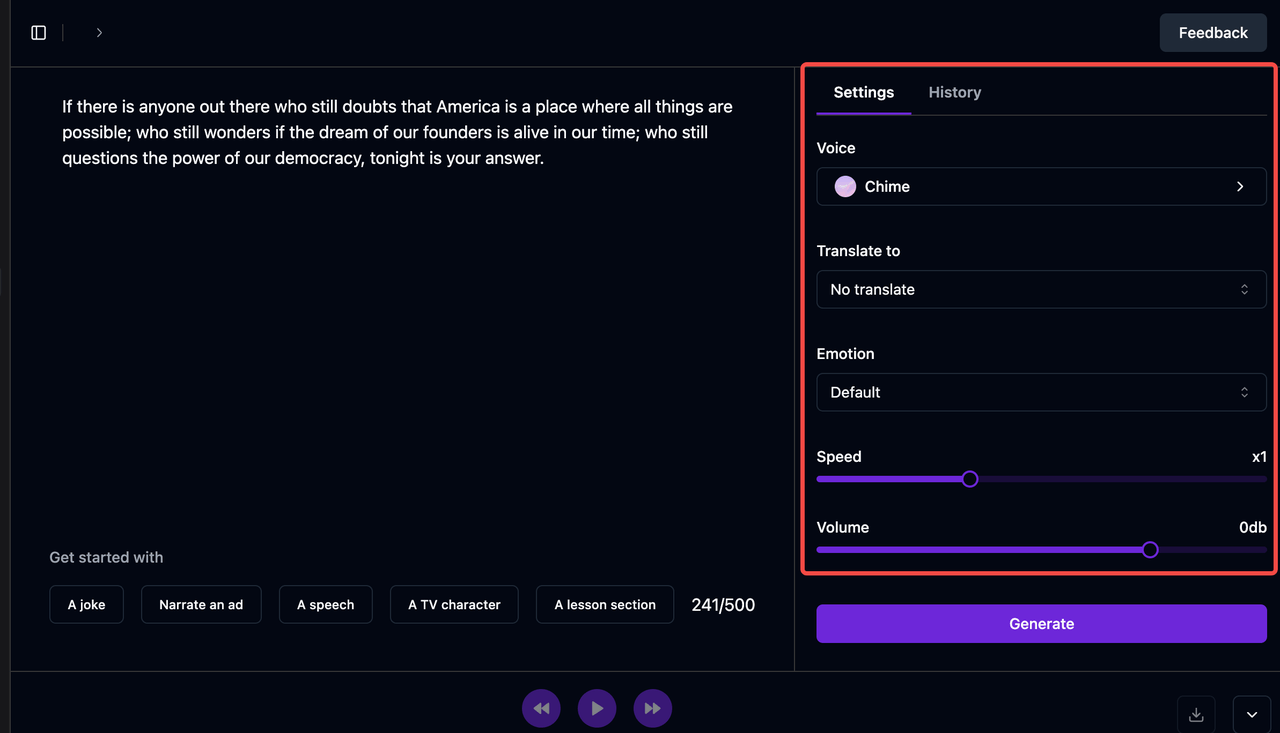Switch to the History tab
Image resolution: width=1280 pixels, height=733 pixels.
coord(954,92)
